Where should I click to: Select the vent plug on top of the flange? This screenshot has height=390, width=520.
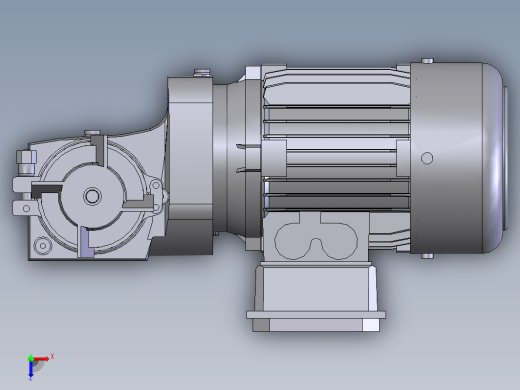[x=202, y=73]
